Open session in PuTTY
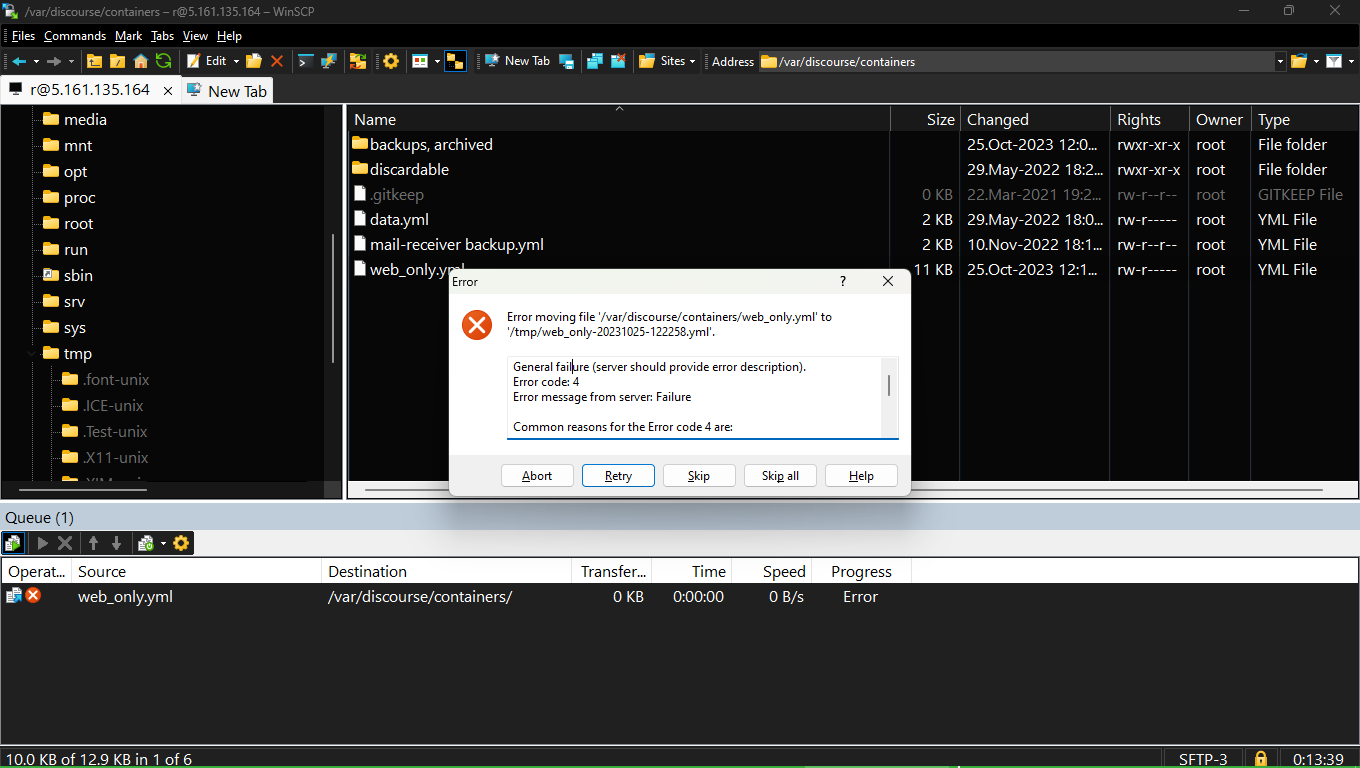This screenshot has width=1360, height=768. click(328, 61)
